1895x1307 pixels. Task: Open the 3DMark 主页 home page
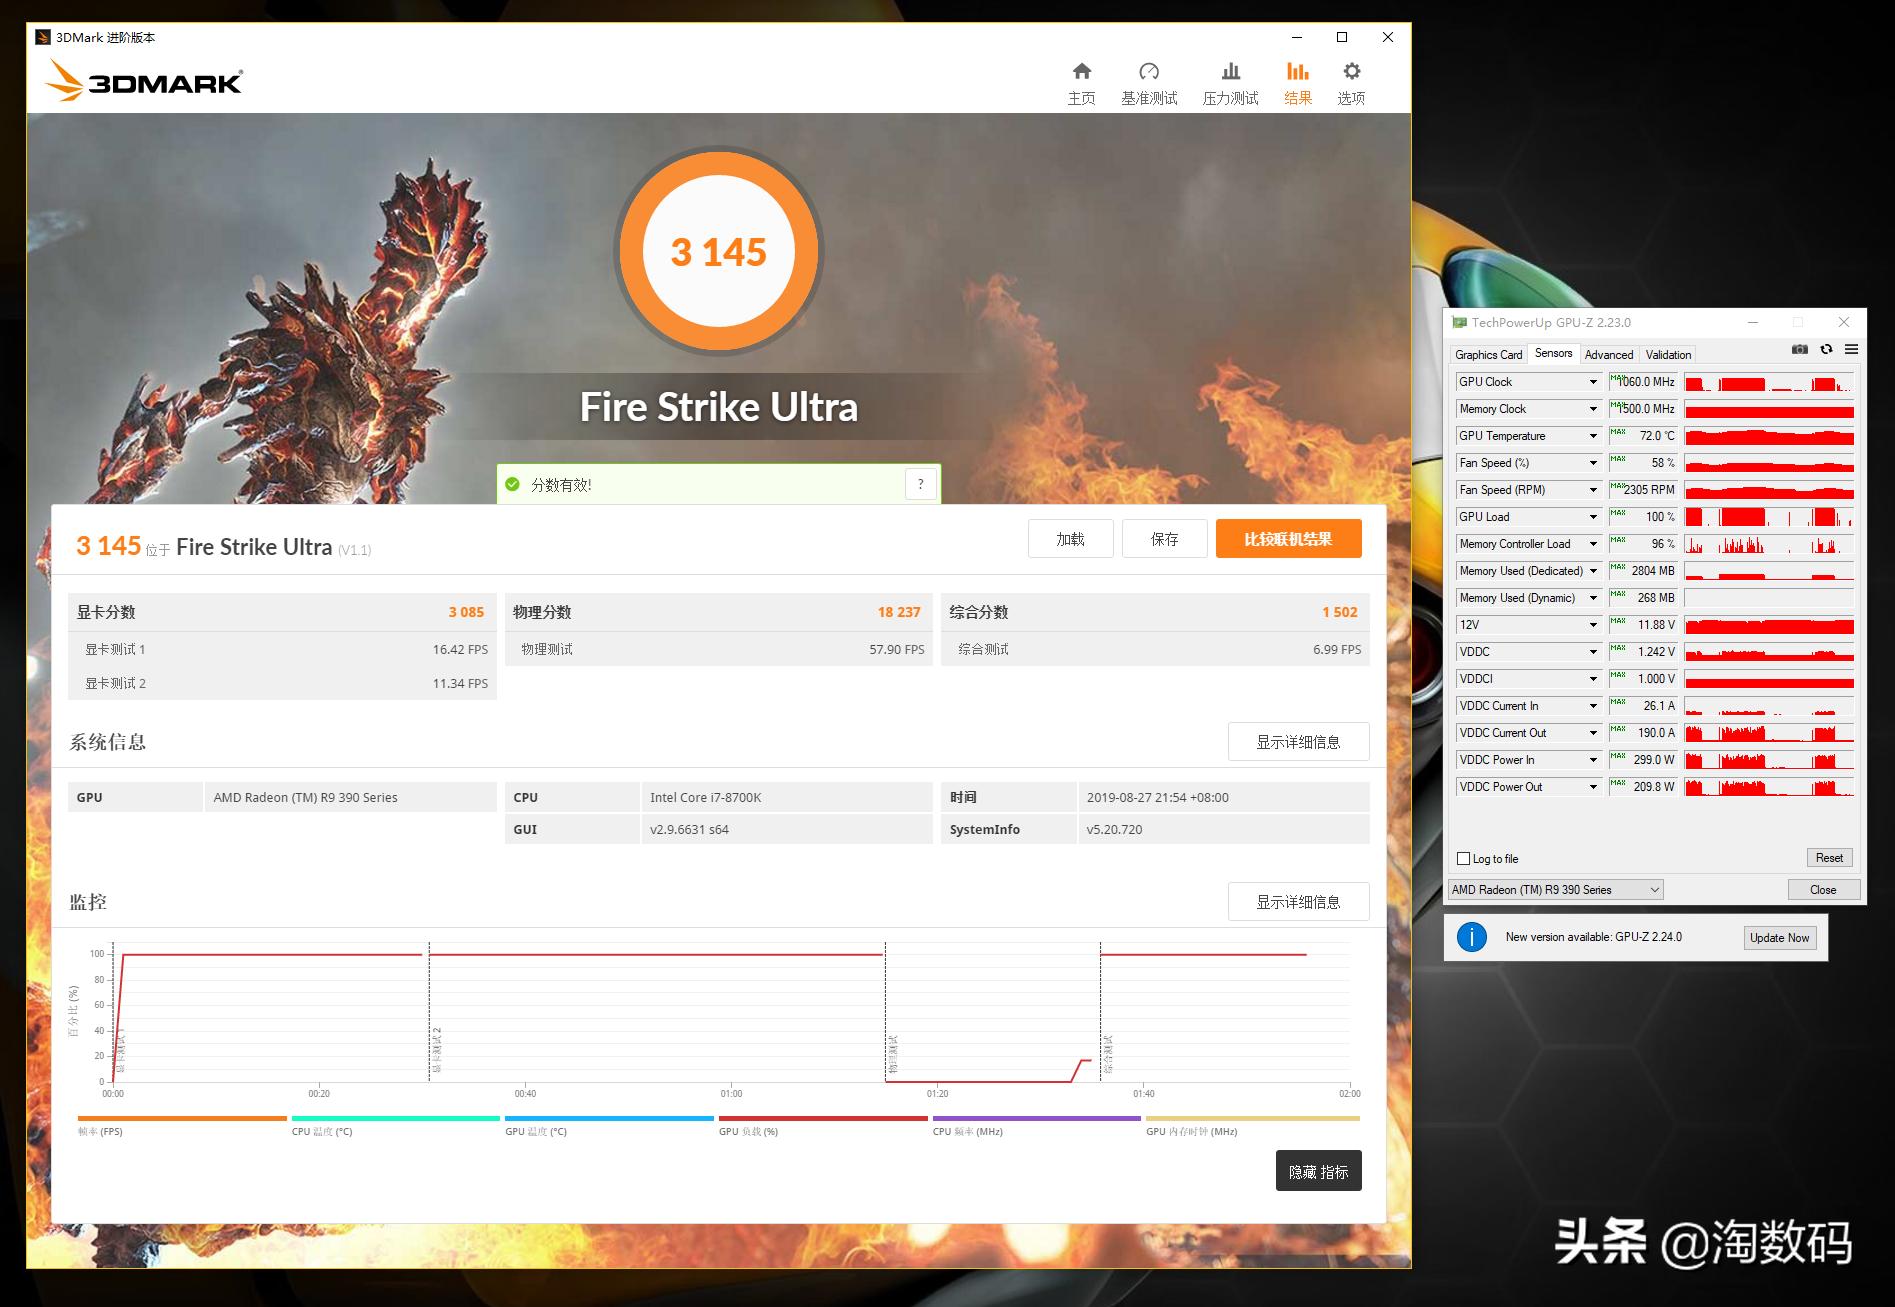click(x=1081, y=80)
